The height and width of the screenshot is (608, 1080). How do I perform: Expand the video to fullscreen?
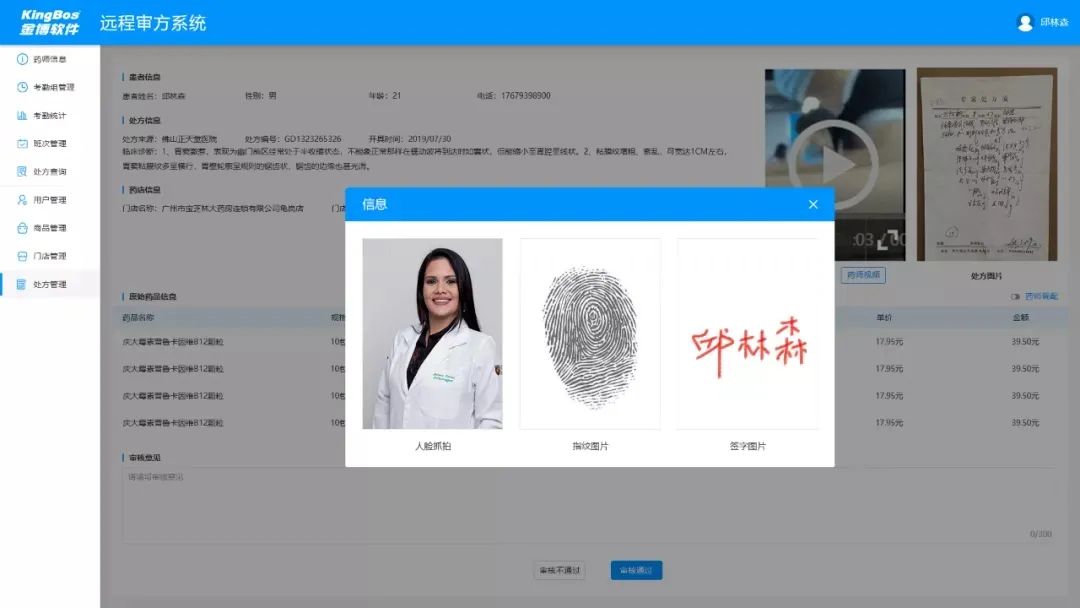[x=892, y=240]
